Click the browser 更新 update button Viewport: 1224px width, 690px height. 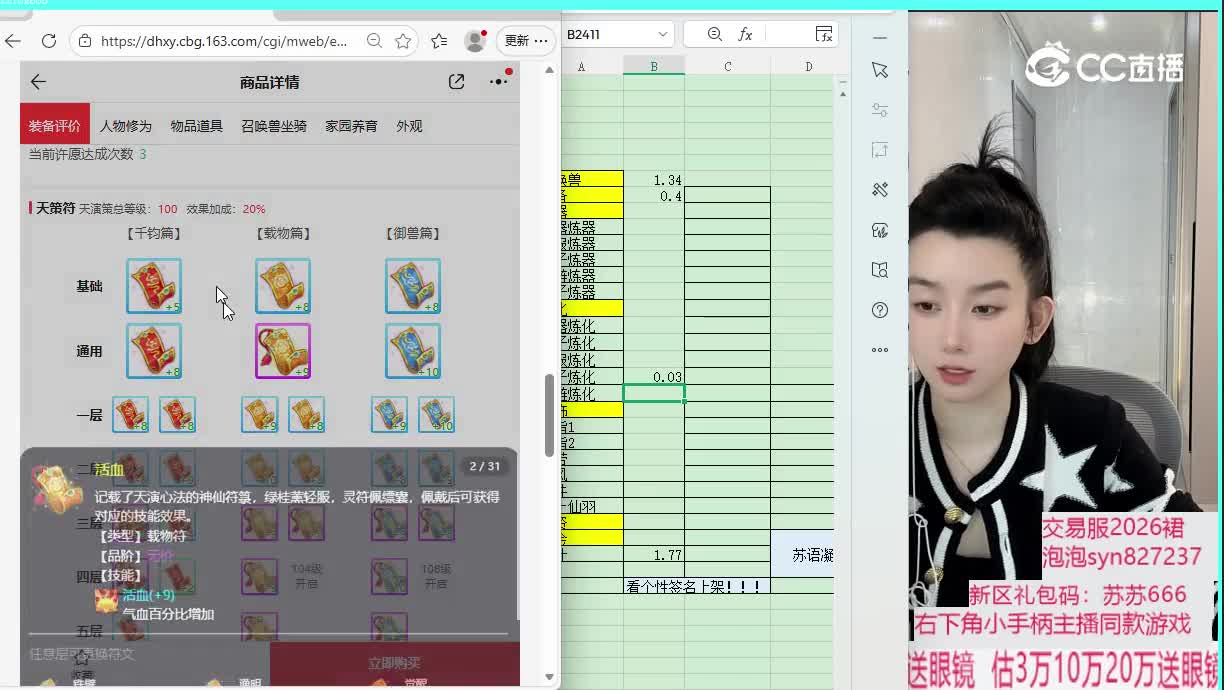[x=526, y=41]
